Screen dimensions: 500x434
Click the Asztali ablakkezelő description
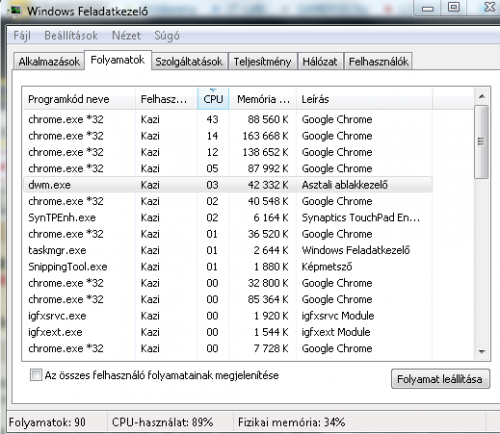[x=345, y=185]
